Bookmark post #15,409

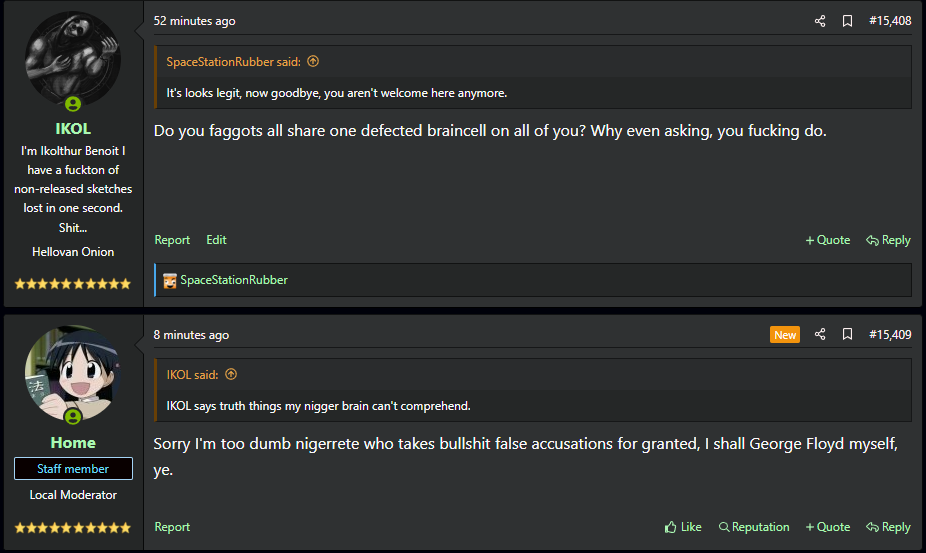(x=847, y=335)
